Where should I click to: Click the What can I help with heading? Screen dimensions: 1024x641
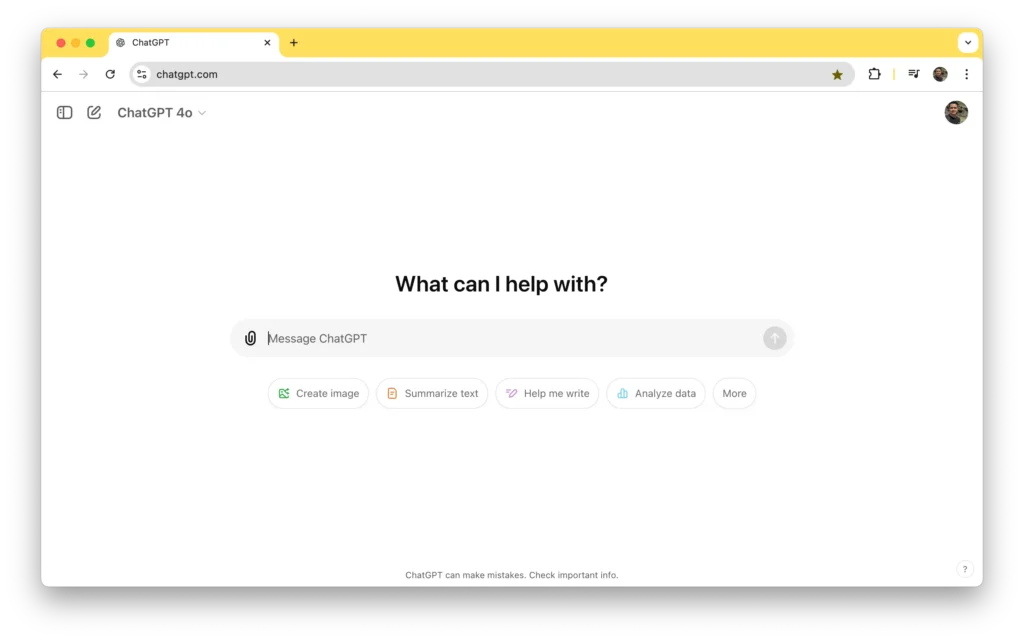501,284
